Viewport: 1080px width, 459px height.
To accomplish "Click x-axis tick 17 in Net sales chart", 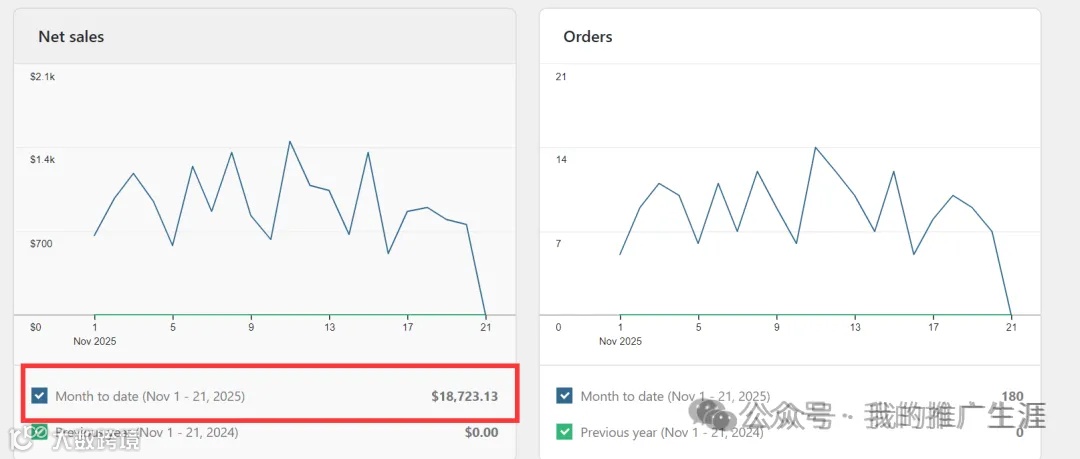I will tap(407, 327).
